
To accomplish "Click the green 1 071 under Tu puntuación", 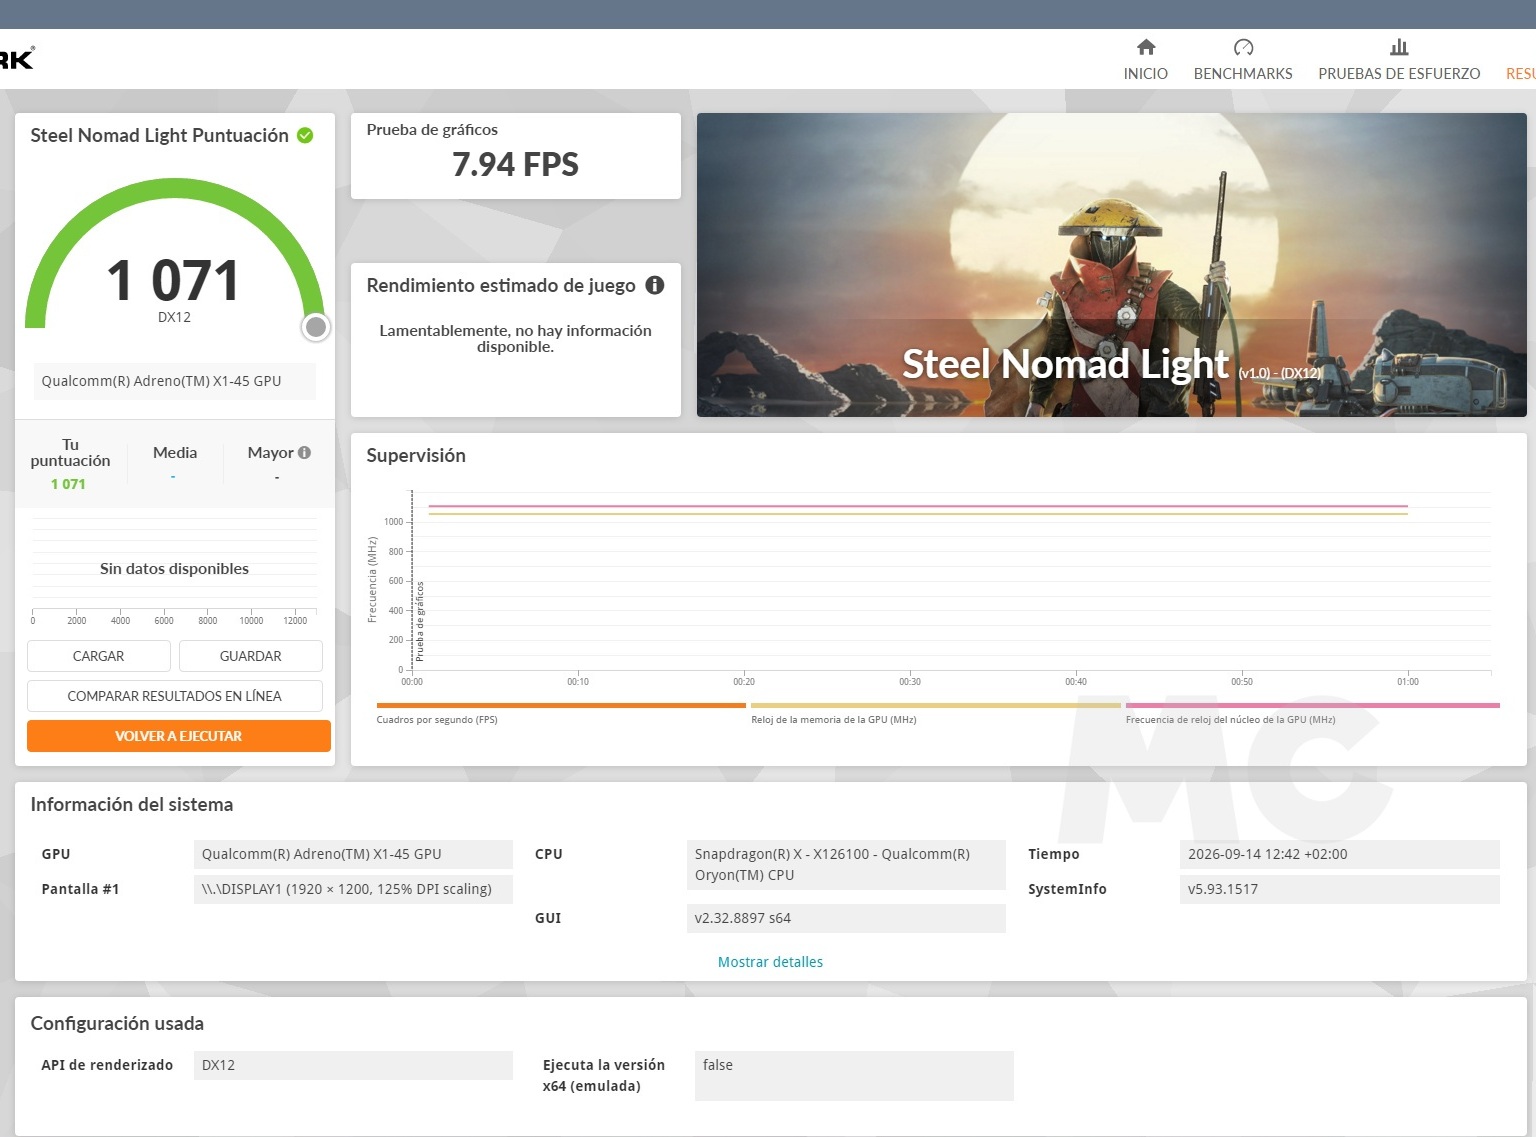I will [68, 484].
